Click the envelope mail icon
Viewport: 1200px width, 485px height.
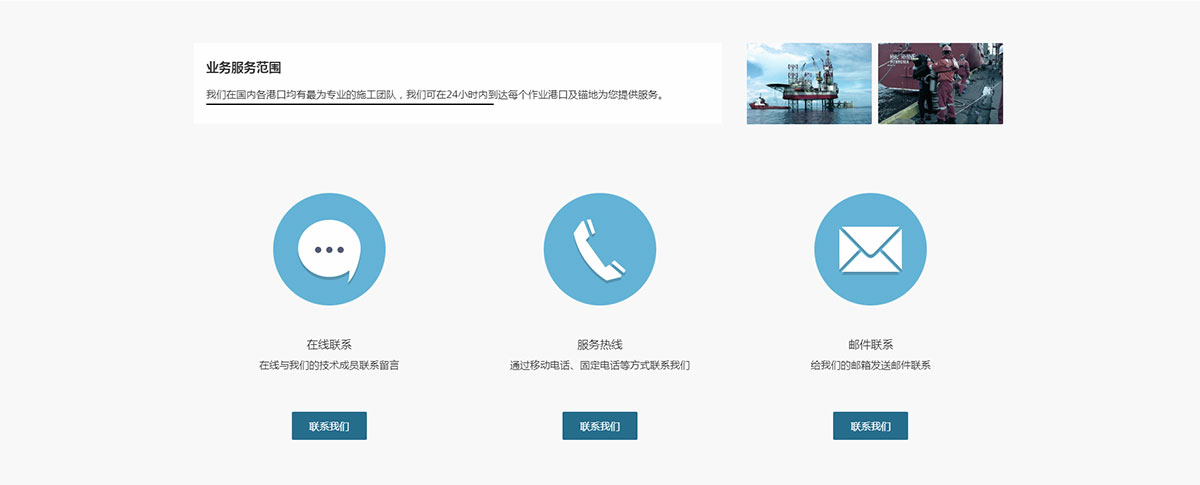870,249
